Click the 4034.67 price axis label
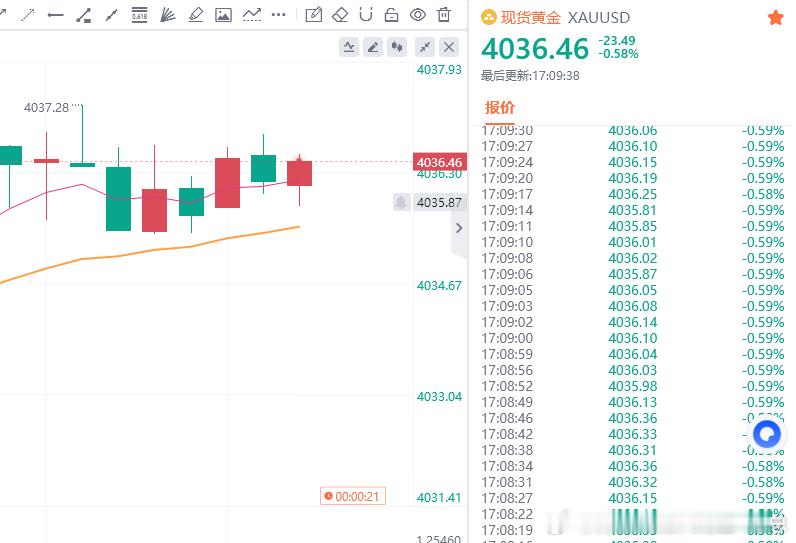 pyautogui.click(x=439, y=286)
